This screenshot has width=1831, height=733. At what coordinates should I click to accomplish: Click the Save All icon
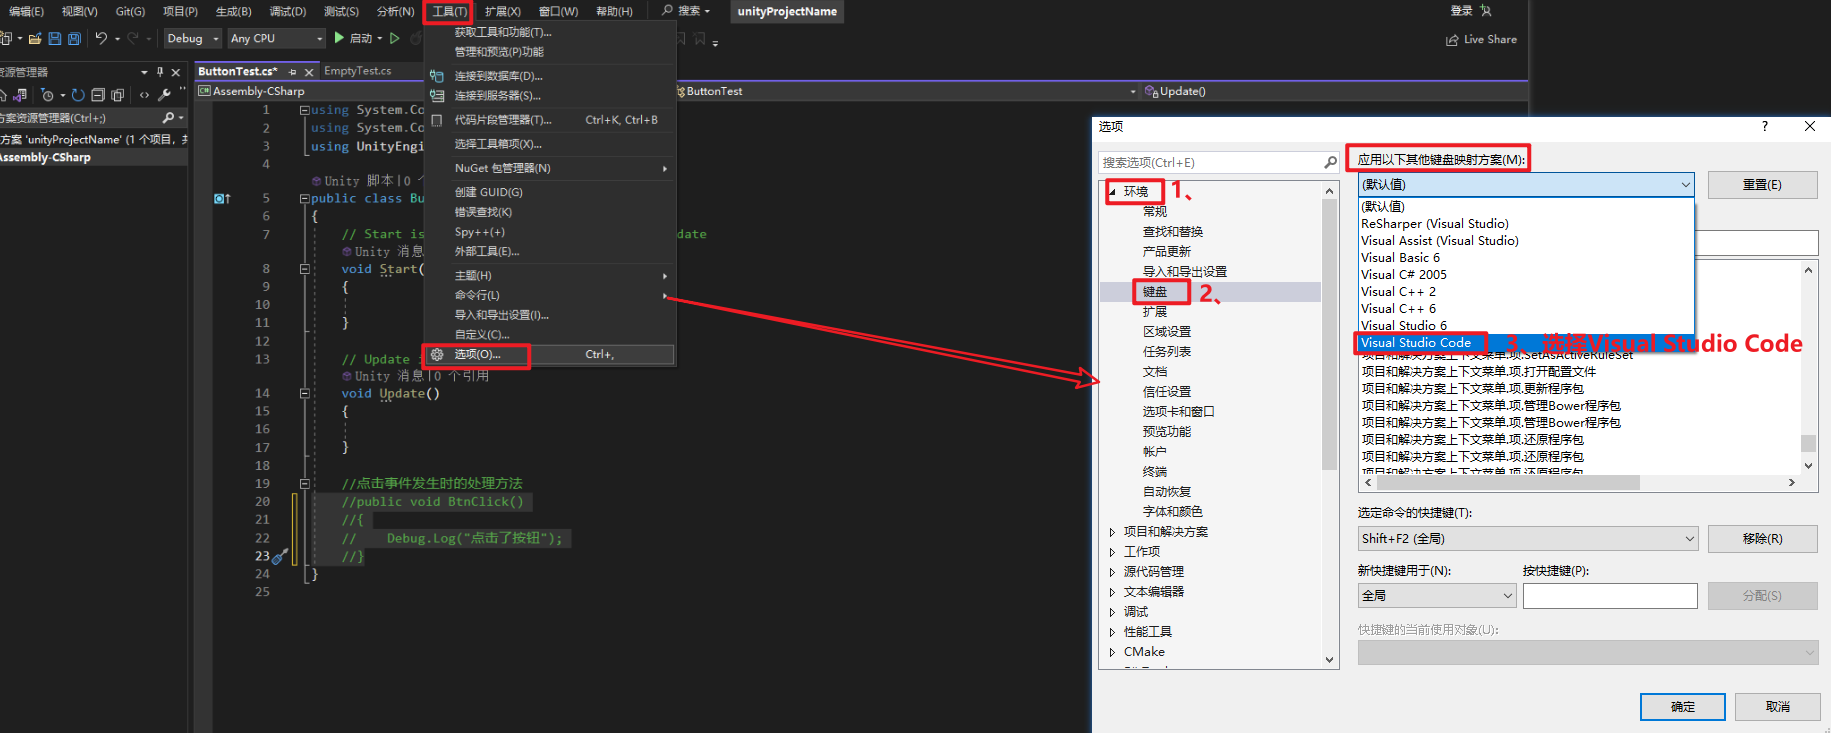click(x=74, y=38)
